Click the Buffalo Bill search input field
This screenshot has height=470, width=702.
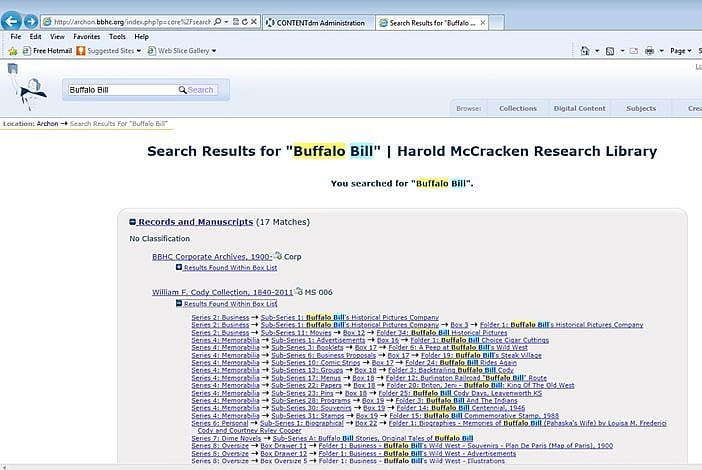pos(121,90)
